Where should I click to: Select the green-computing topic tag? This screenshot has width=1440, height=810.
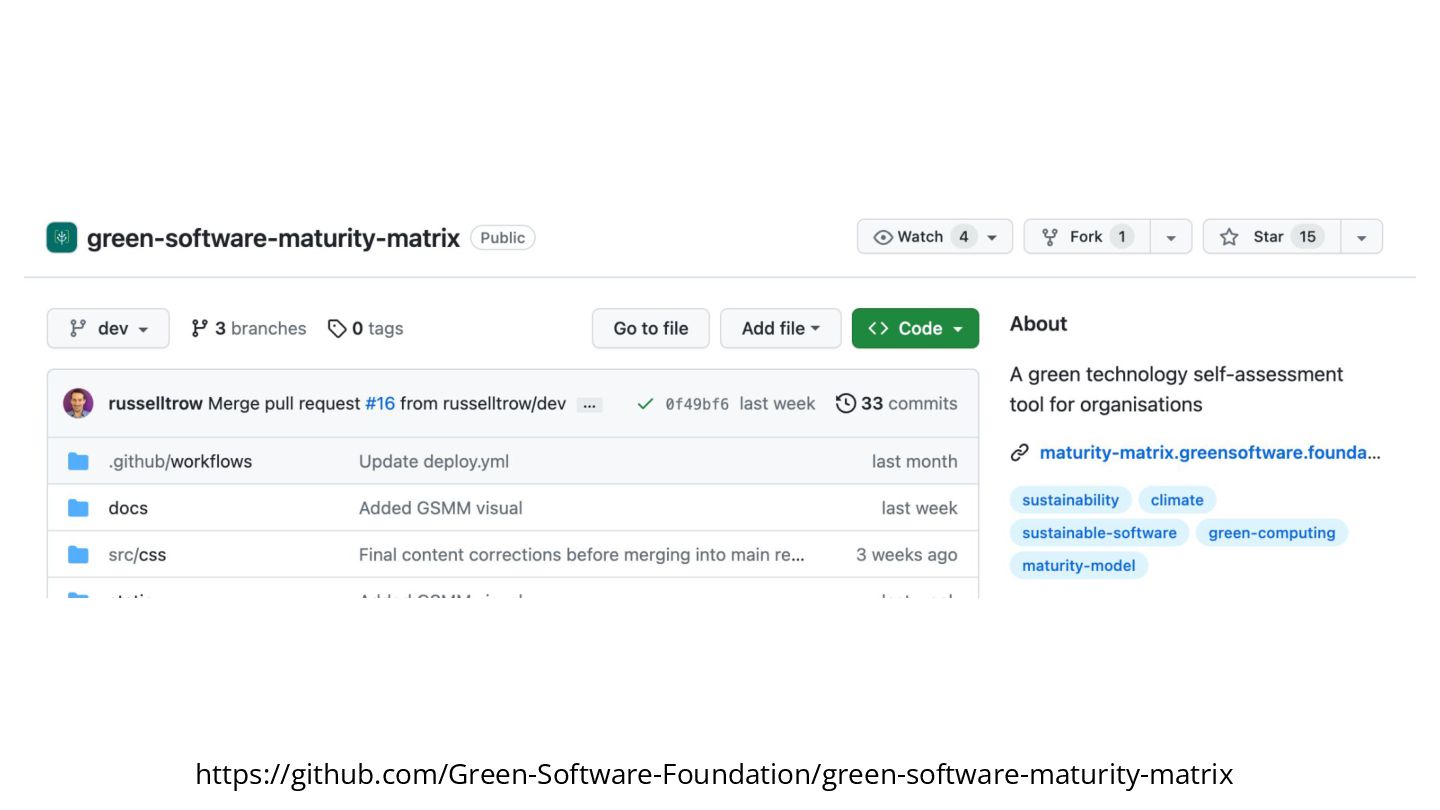tap(1272, 532)
